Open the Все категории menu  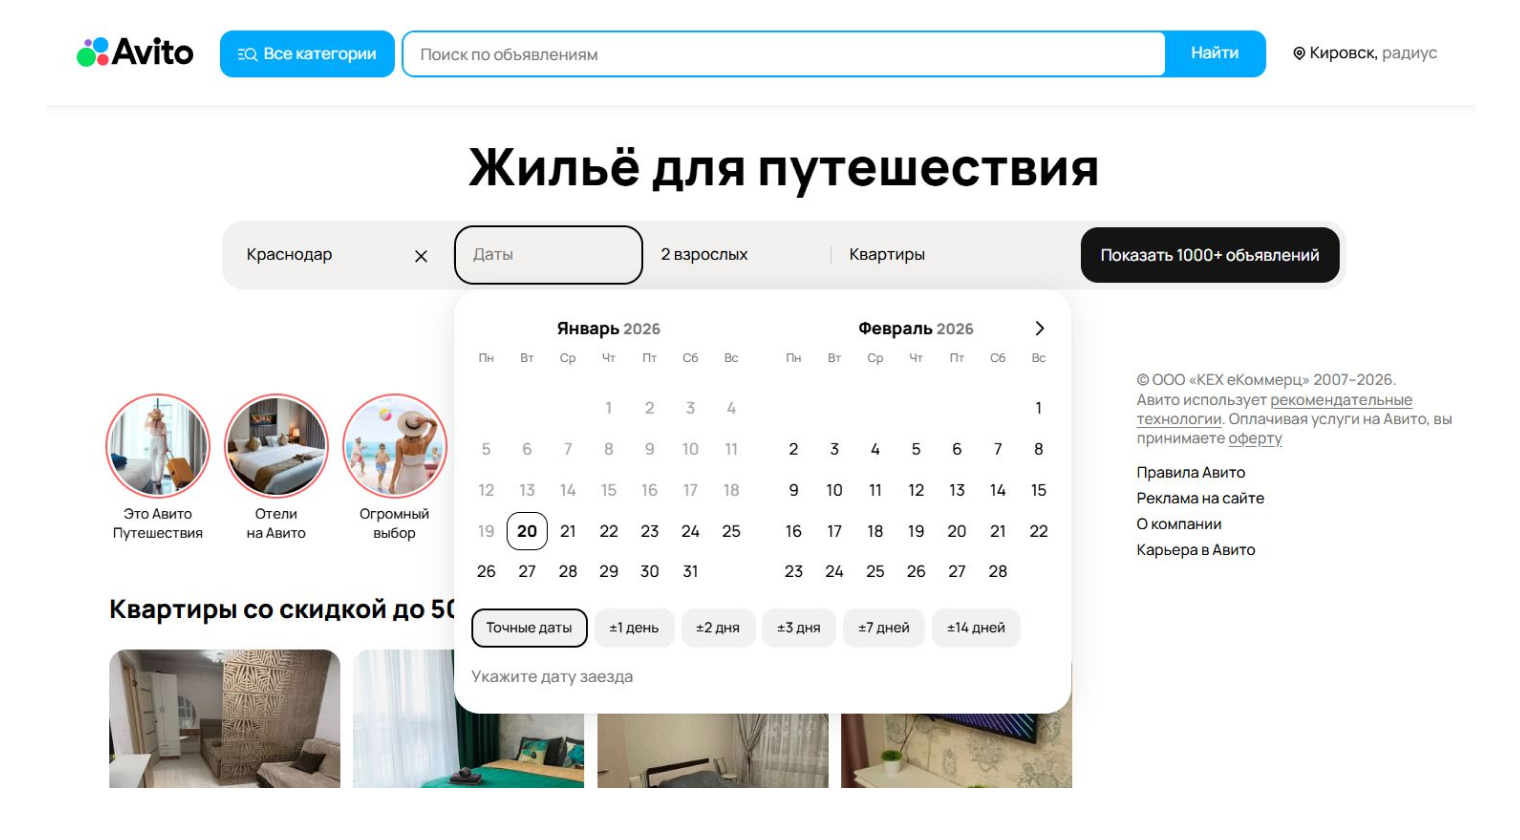[x=307, y=54]
